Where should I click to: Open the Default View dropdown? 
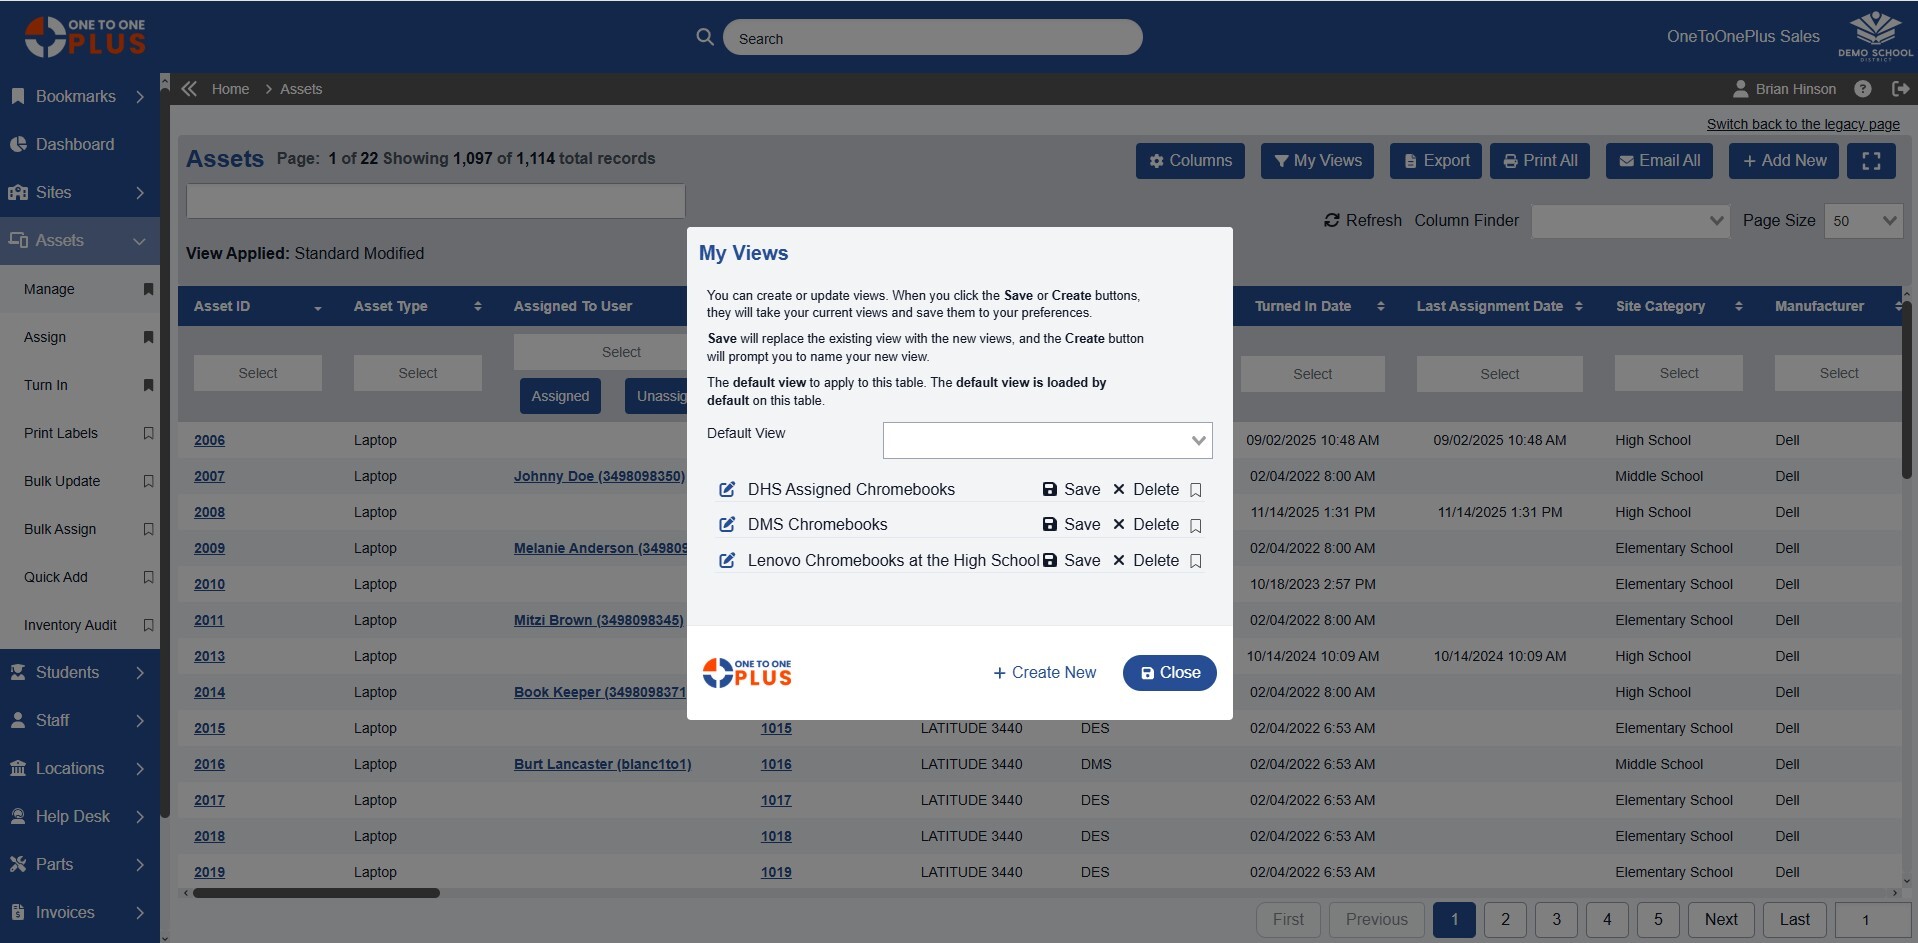click(1047, 441)
